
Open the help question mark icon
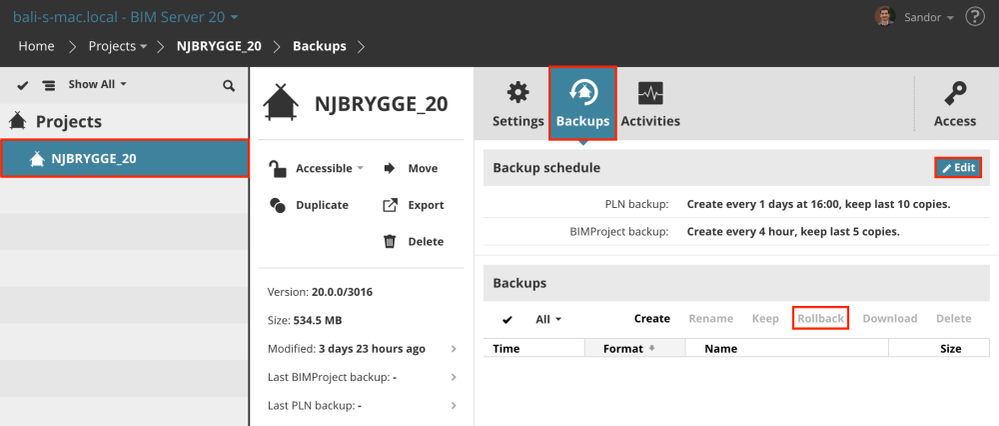[x=975, y=17]
